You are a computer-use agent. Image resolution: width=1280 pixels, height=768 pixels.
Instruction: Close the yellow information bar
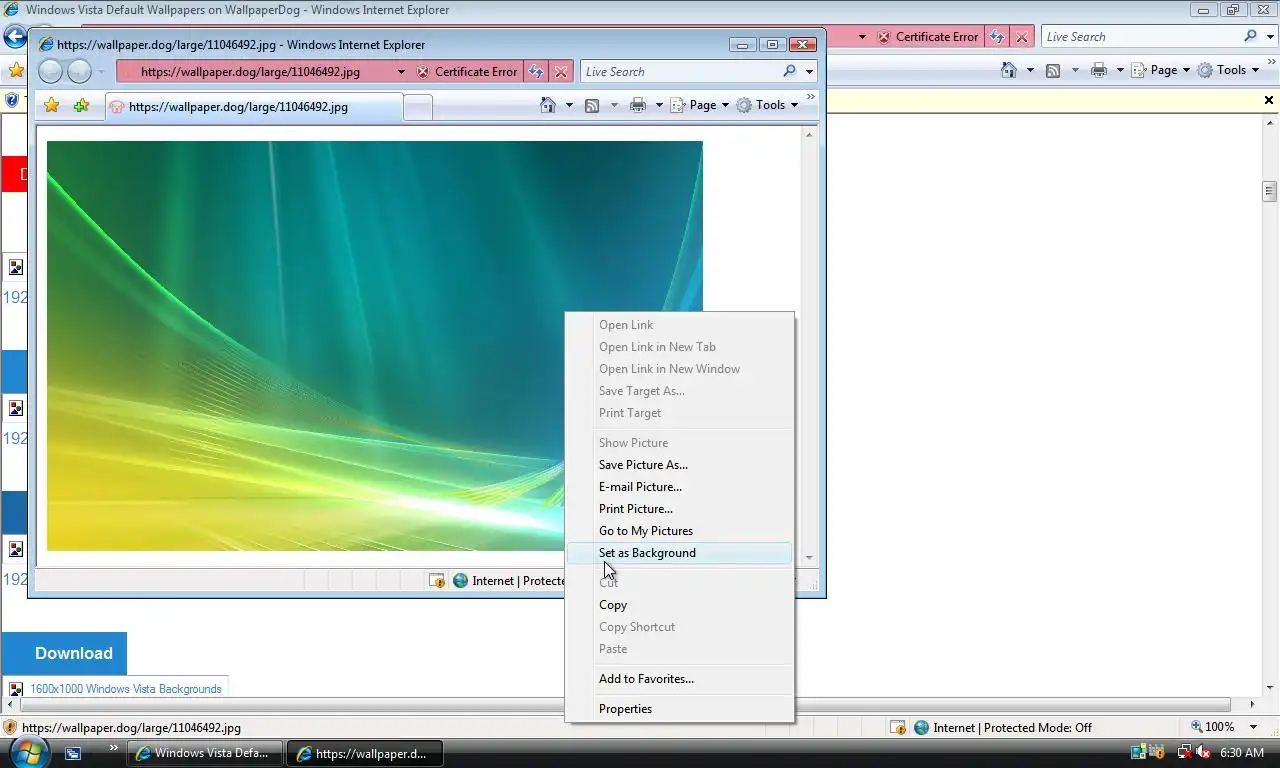(1269, 100)
